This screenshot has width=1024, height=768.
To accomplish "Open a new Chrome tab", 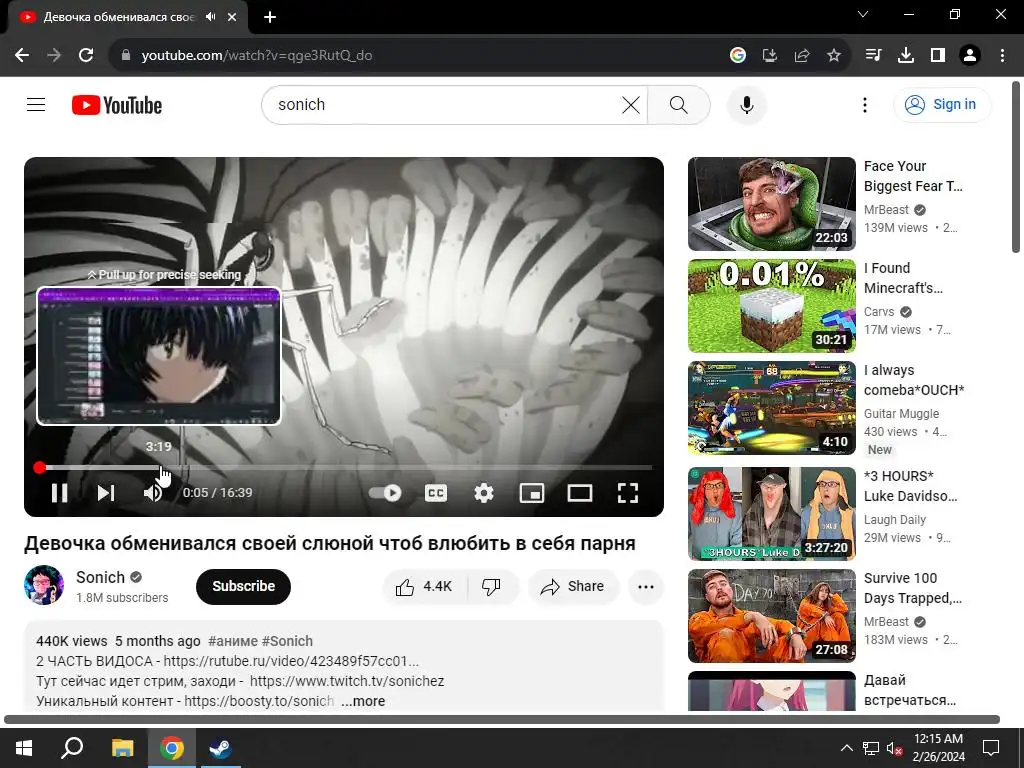I will [270, 17].
